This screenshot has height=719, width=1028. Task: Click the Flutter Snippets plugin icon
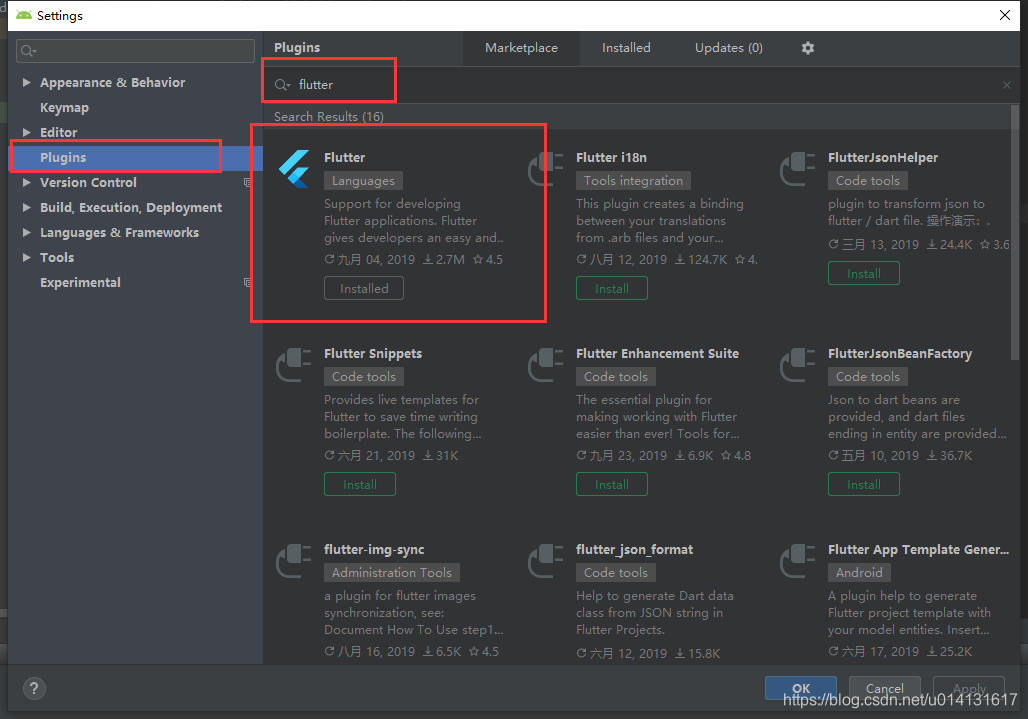[294, 364]
